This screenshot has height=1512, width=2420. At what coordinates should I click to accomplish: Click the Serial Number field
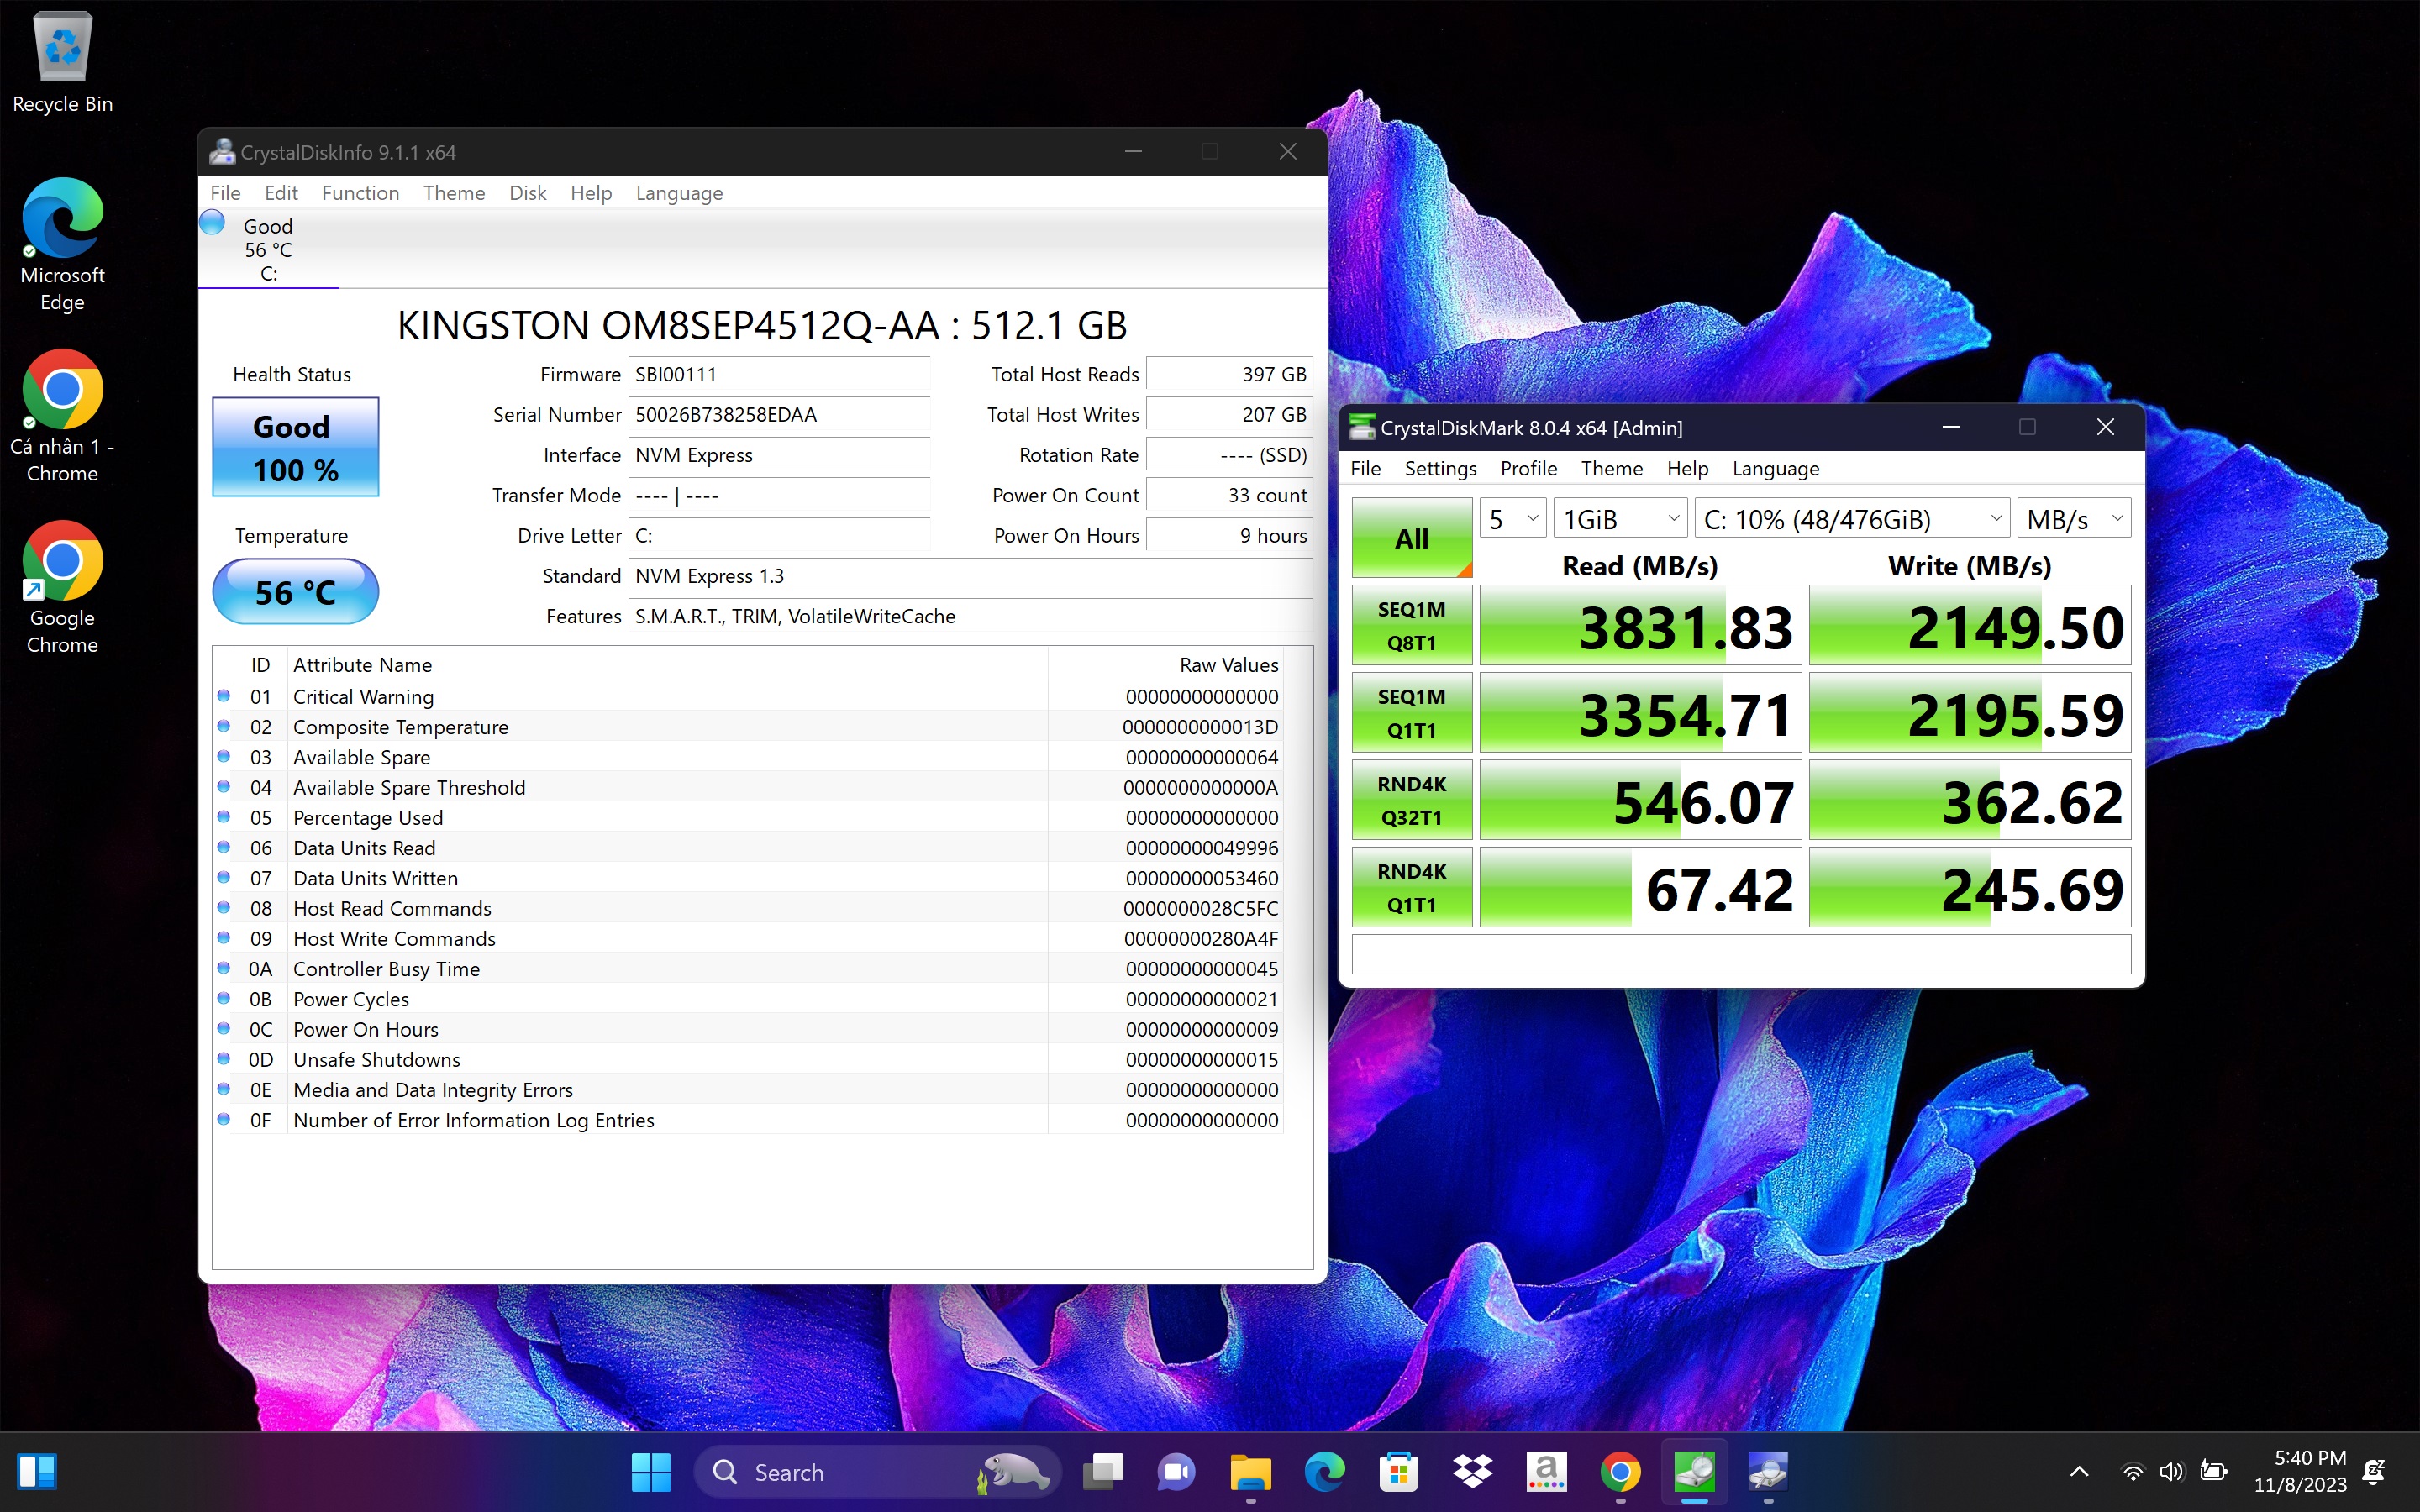(779, 414)
